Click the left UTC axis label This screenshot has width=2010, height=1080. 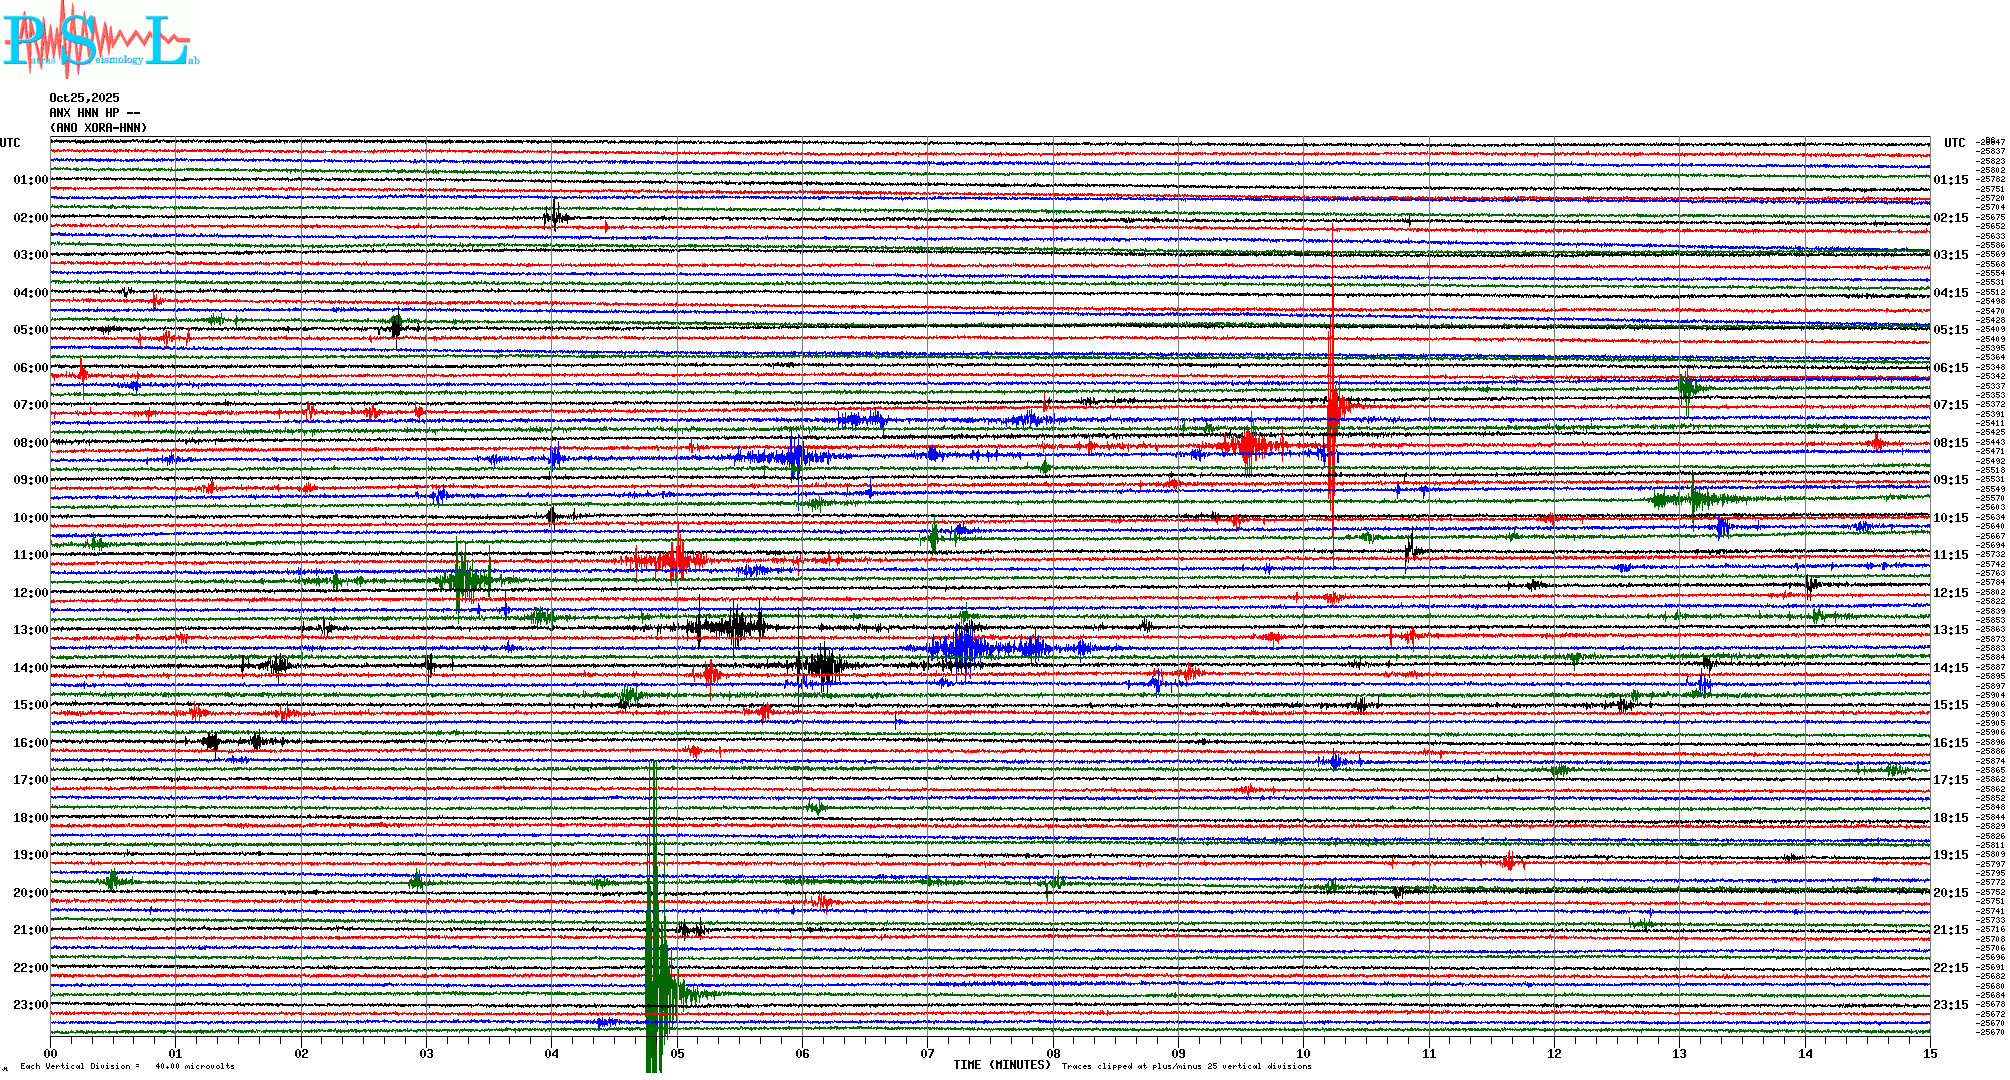tap(10, 143)
